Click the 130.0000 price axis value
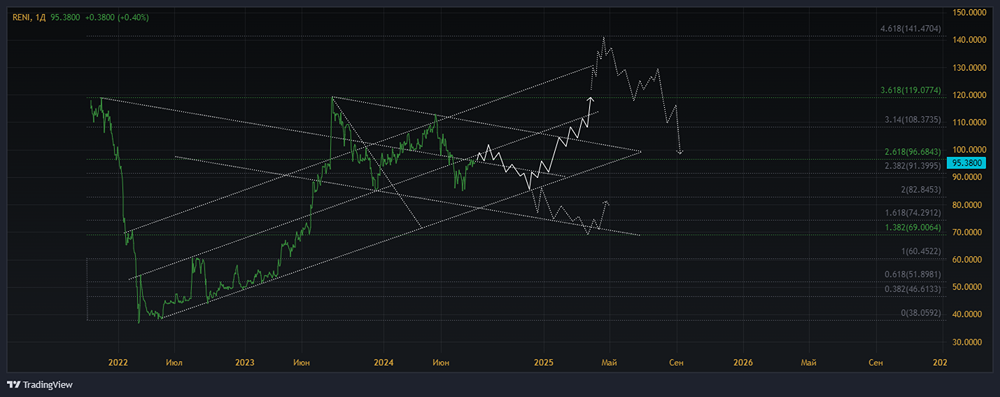 [969, 68]
